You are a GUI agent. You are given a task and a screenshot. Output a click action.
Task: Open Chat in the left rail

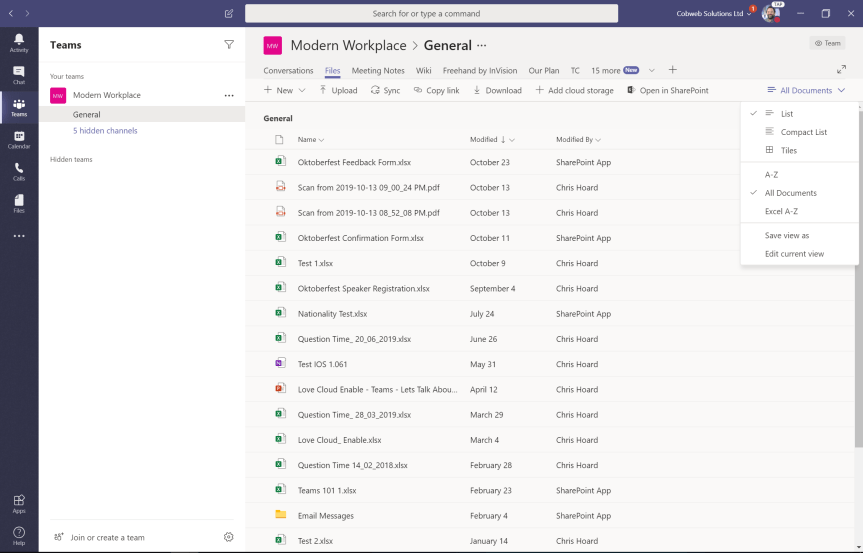tap(19, 73)
